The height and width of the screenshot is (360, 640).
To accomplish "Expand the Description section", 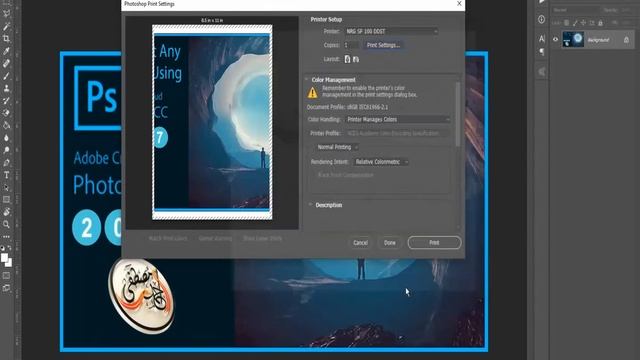I will point(311,205).
